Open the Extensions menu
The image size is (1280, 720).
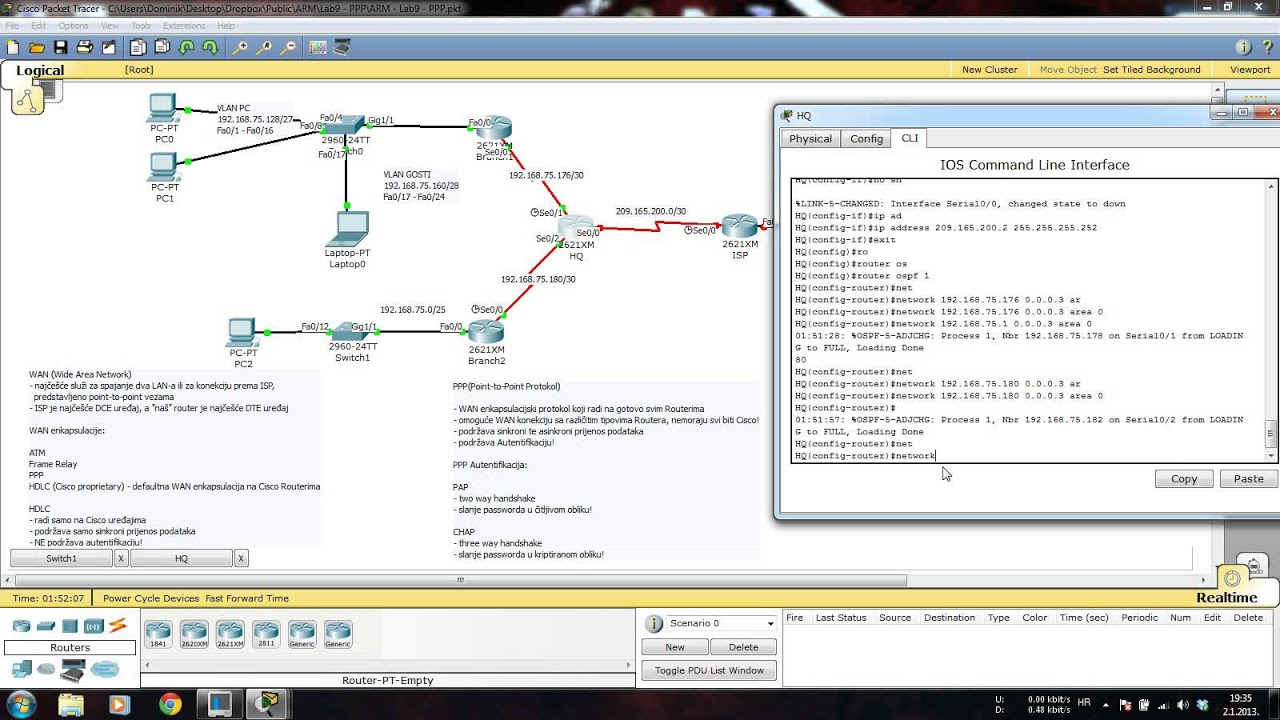point(183,26)
